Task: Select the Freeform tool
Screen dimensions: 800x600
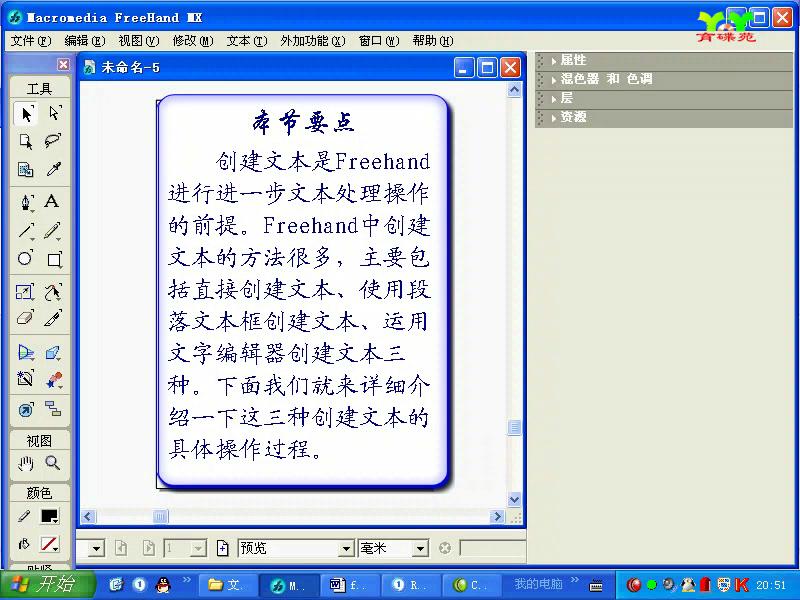Action: pos(53,292)
